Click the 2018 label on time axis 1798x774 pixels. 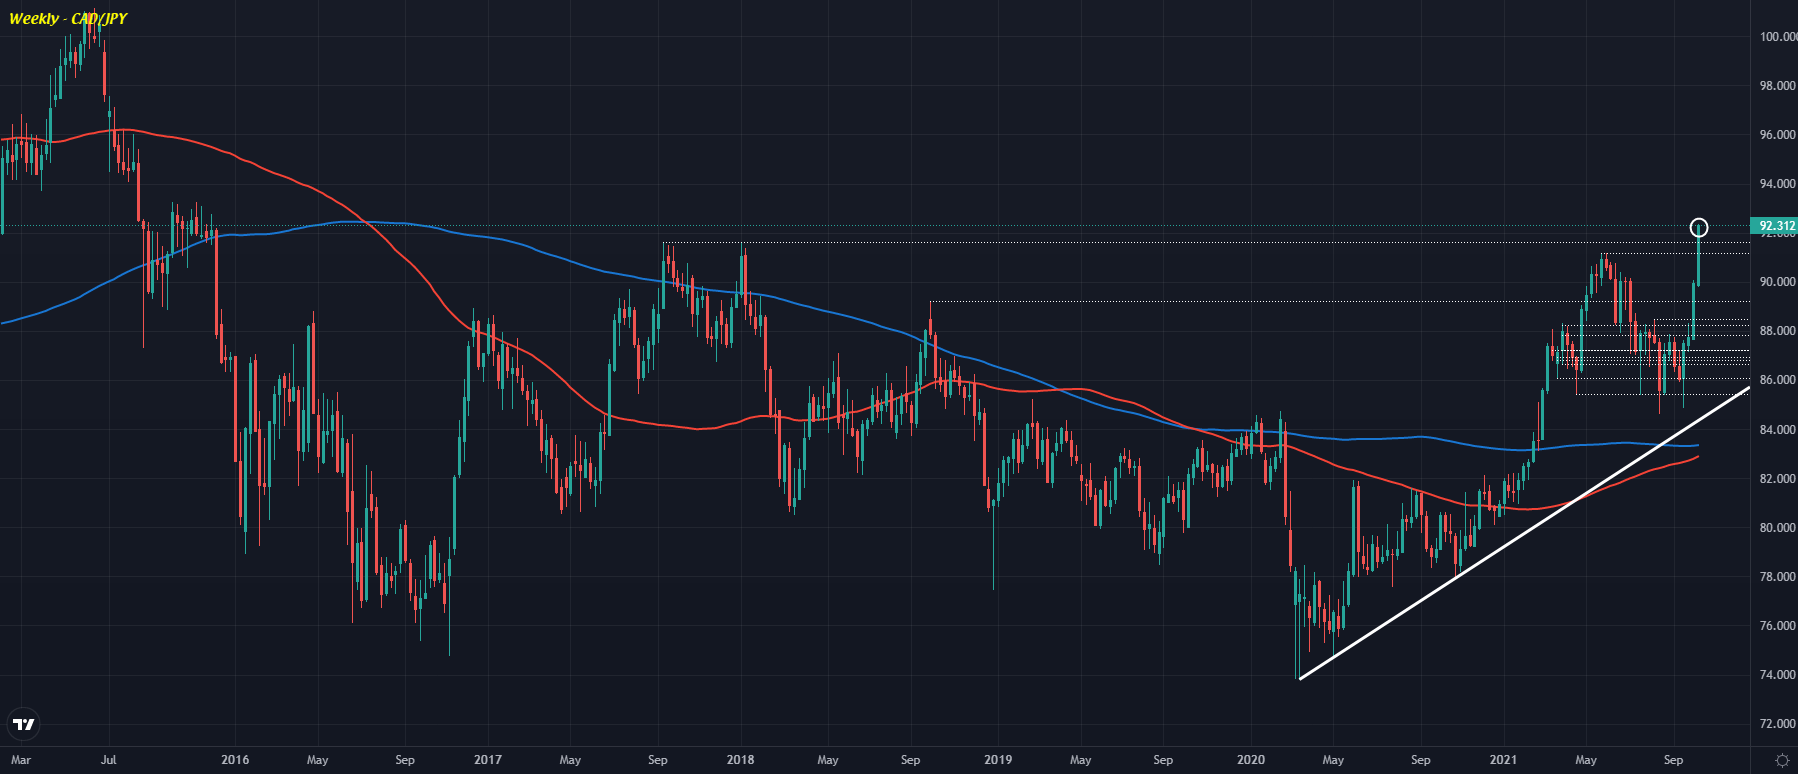tap(741, 760)
